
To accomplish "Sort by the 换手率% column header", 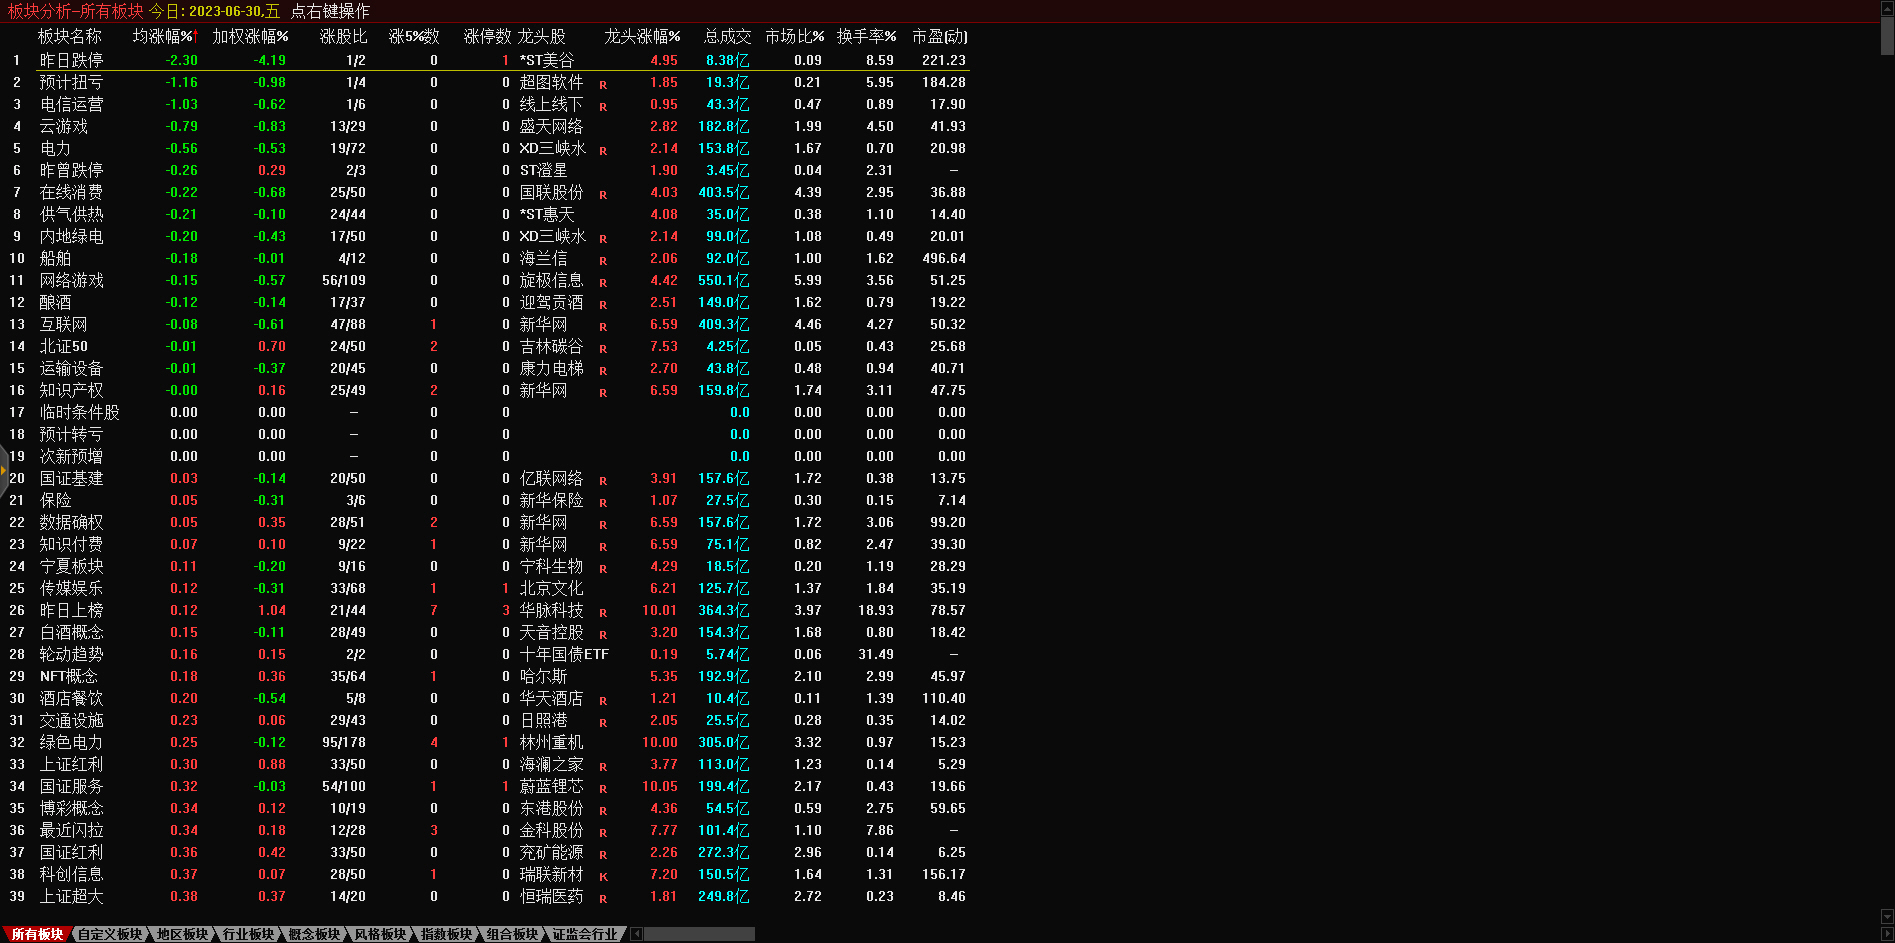I will tap(865, 36).
